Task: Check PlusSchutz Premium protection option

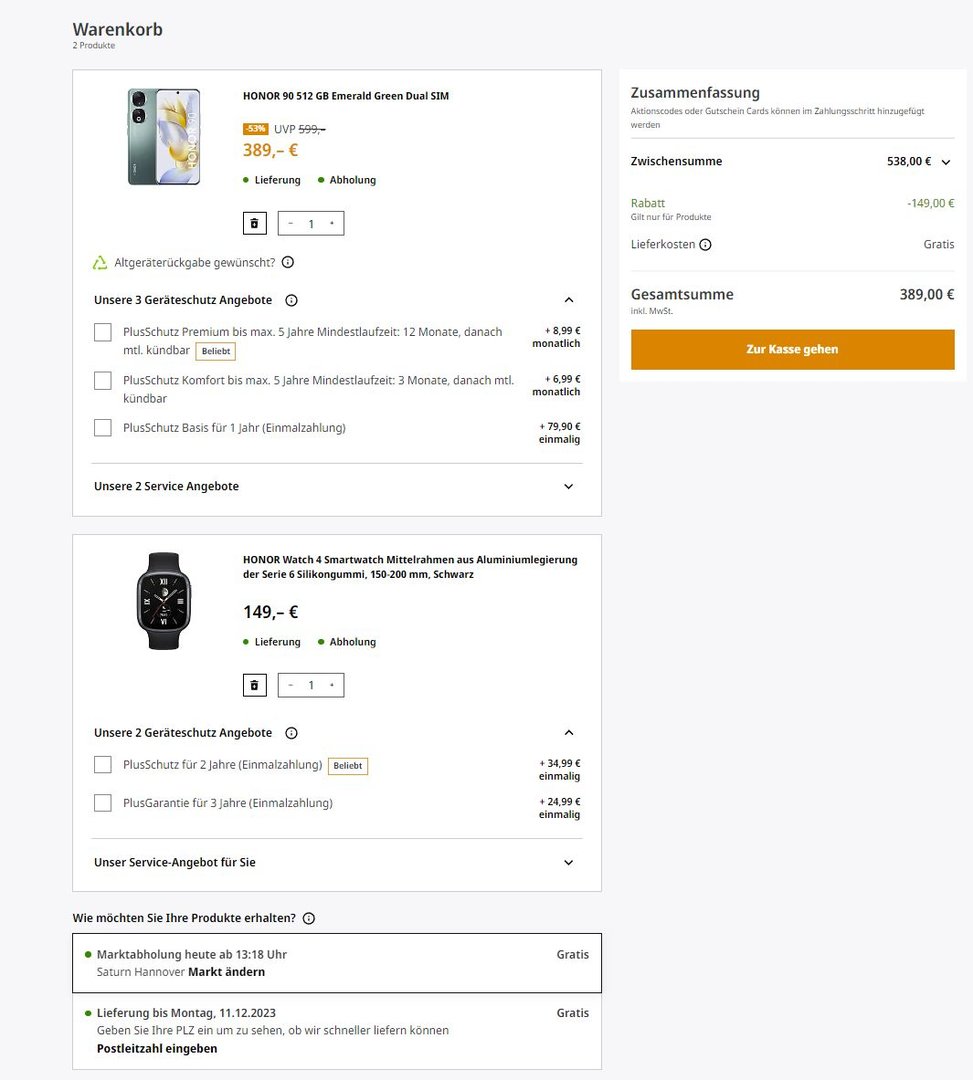Action: [103, 332]
